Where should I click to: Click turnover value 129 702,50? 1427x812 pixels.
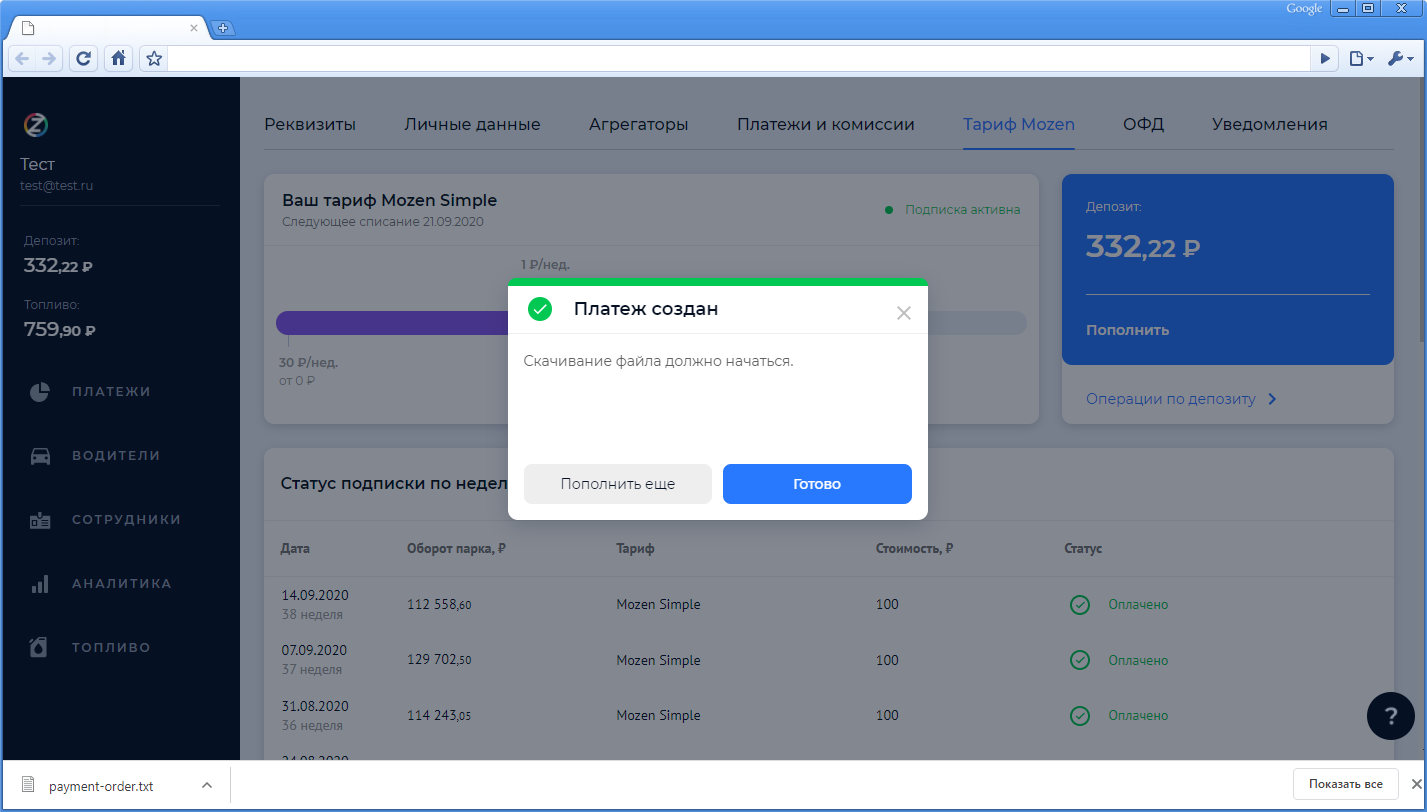pyautogui.click(x=439, y=660)
